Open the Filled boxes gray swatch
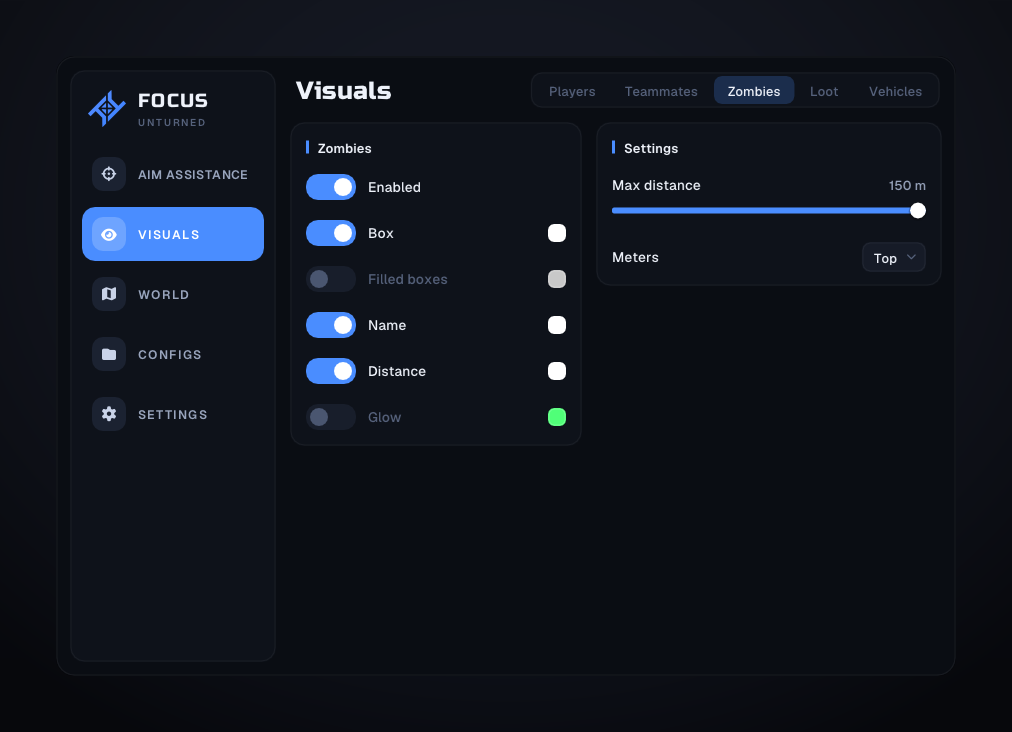 (557, 280)
